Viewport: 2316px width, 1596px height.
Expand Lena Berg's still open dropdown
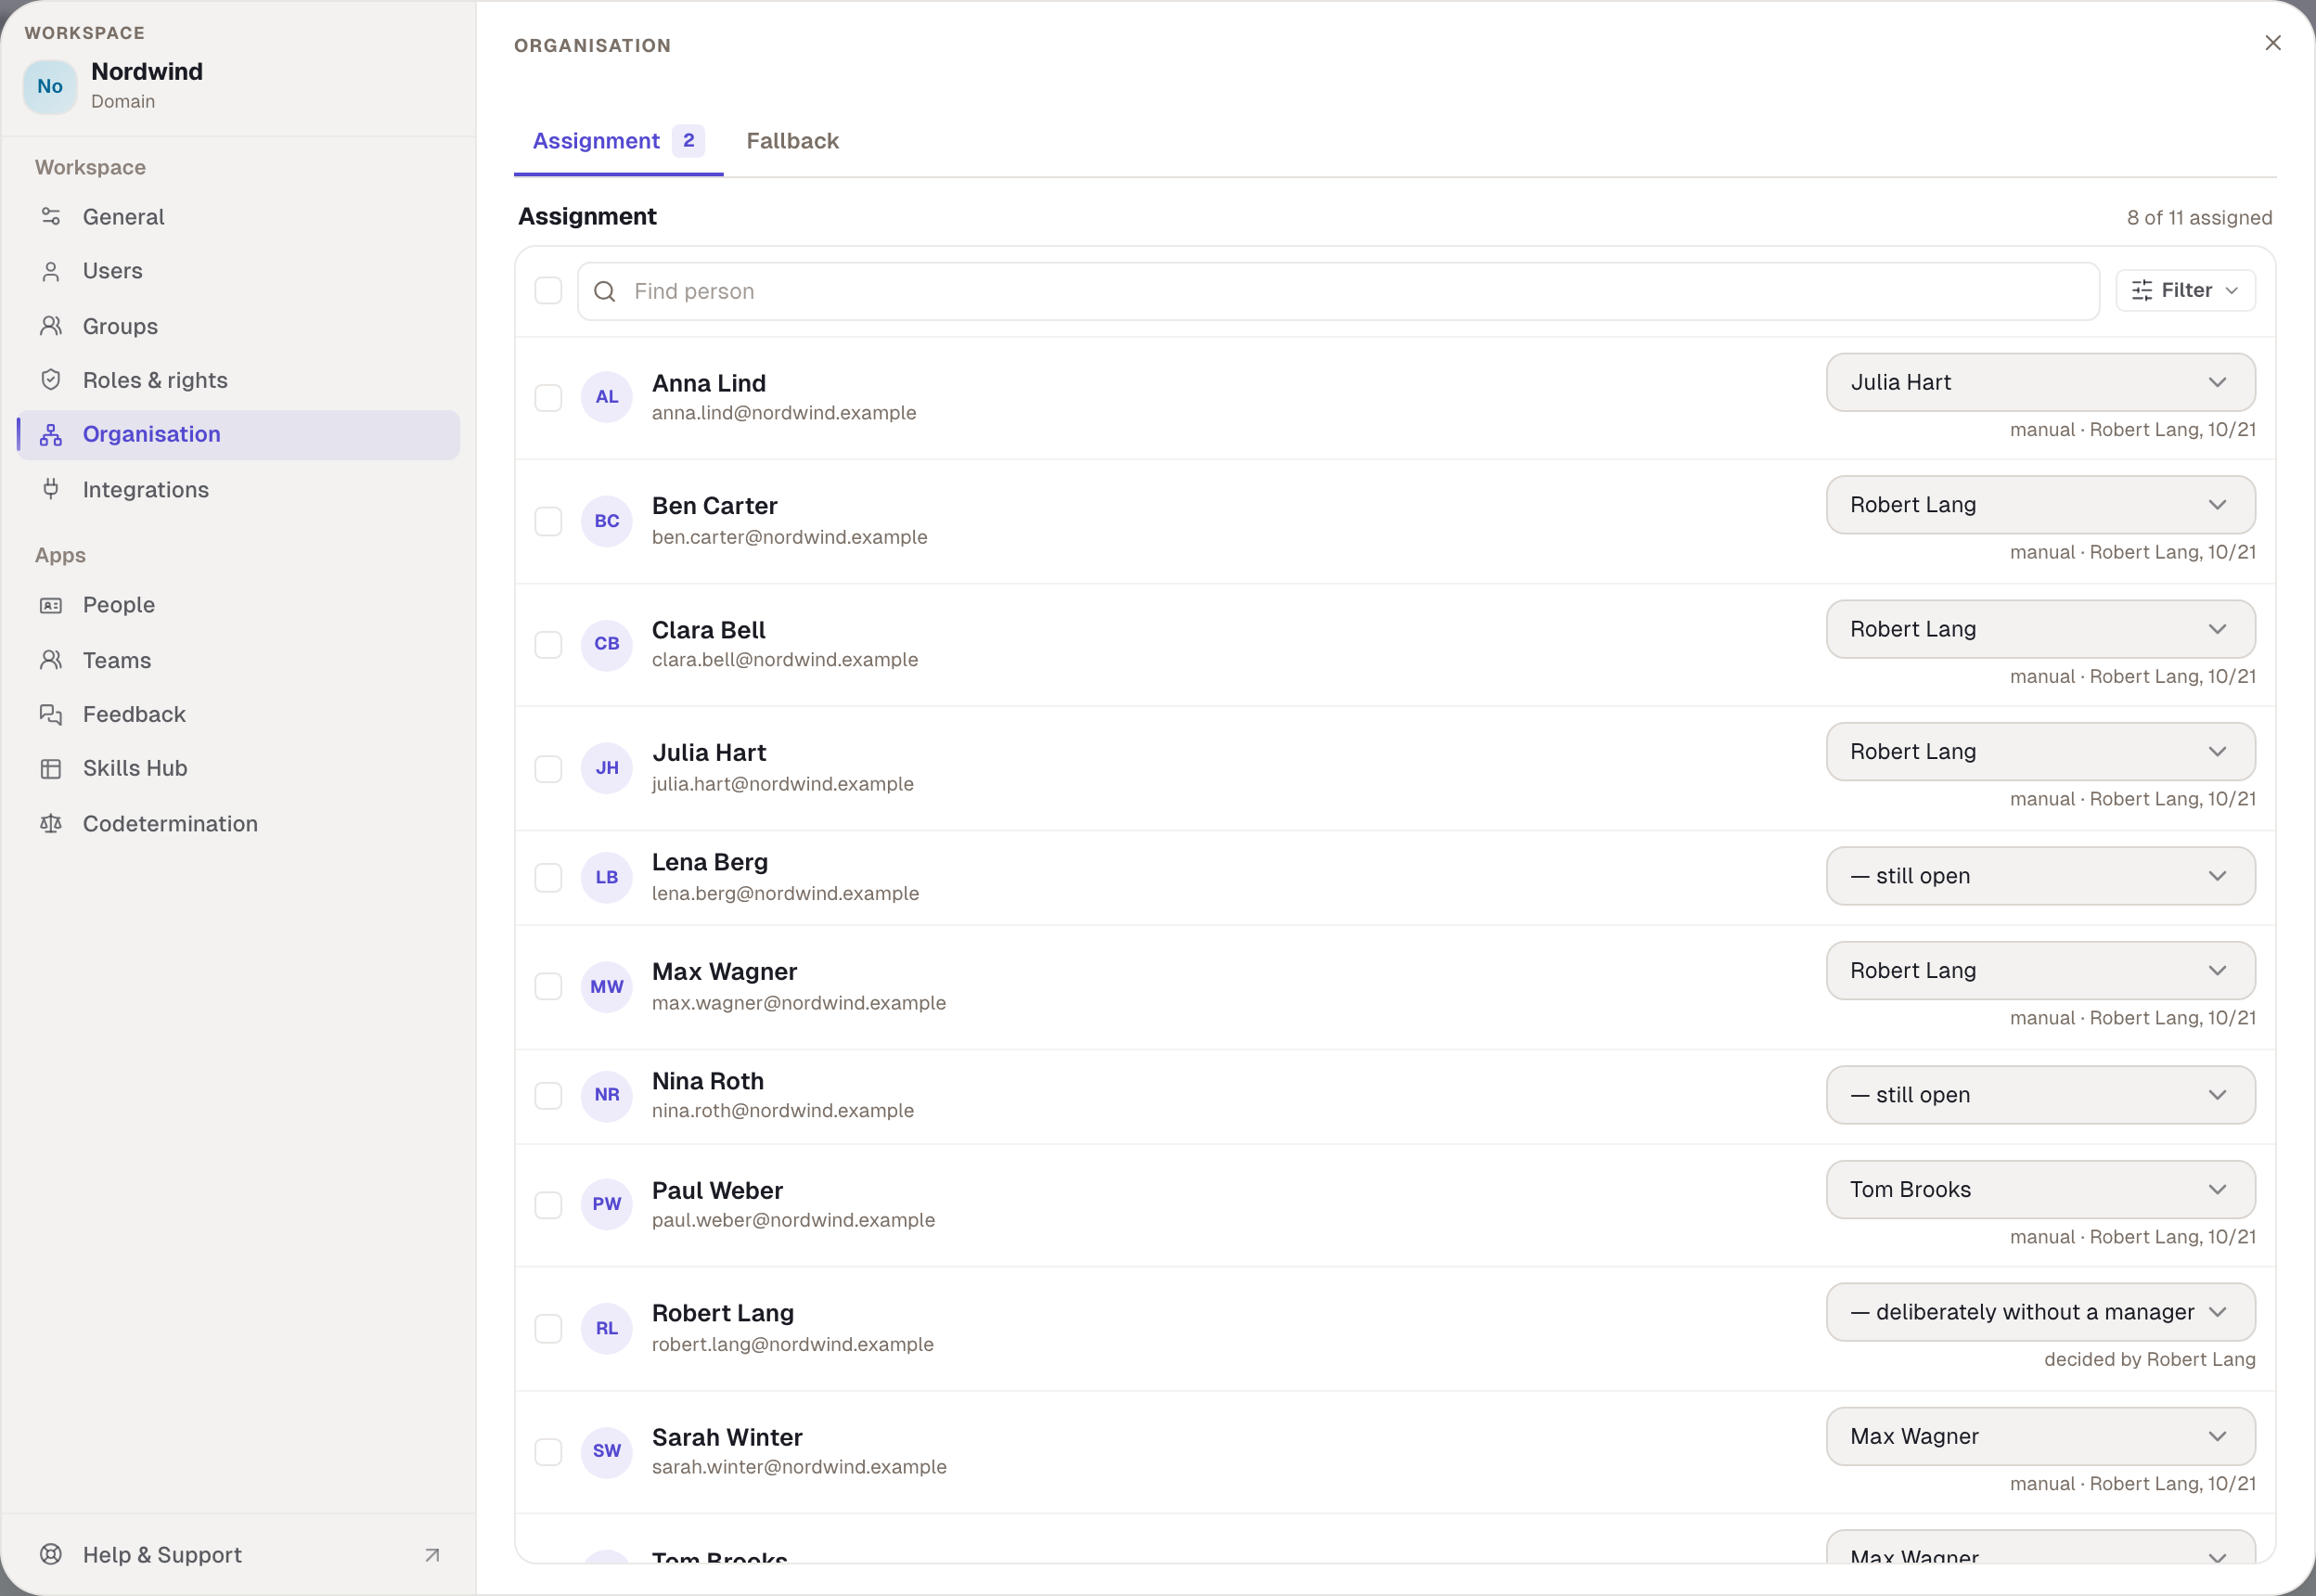(2040, 876)
